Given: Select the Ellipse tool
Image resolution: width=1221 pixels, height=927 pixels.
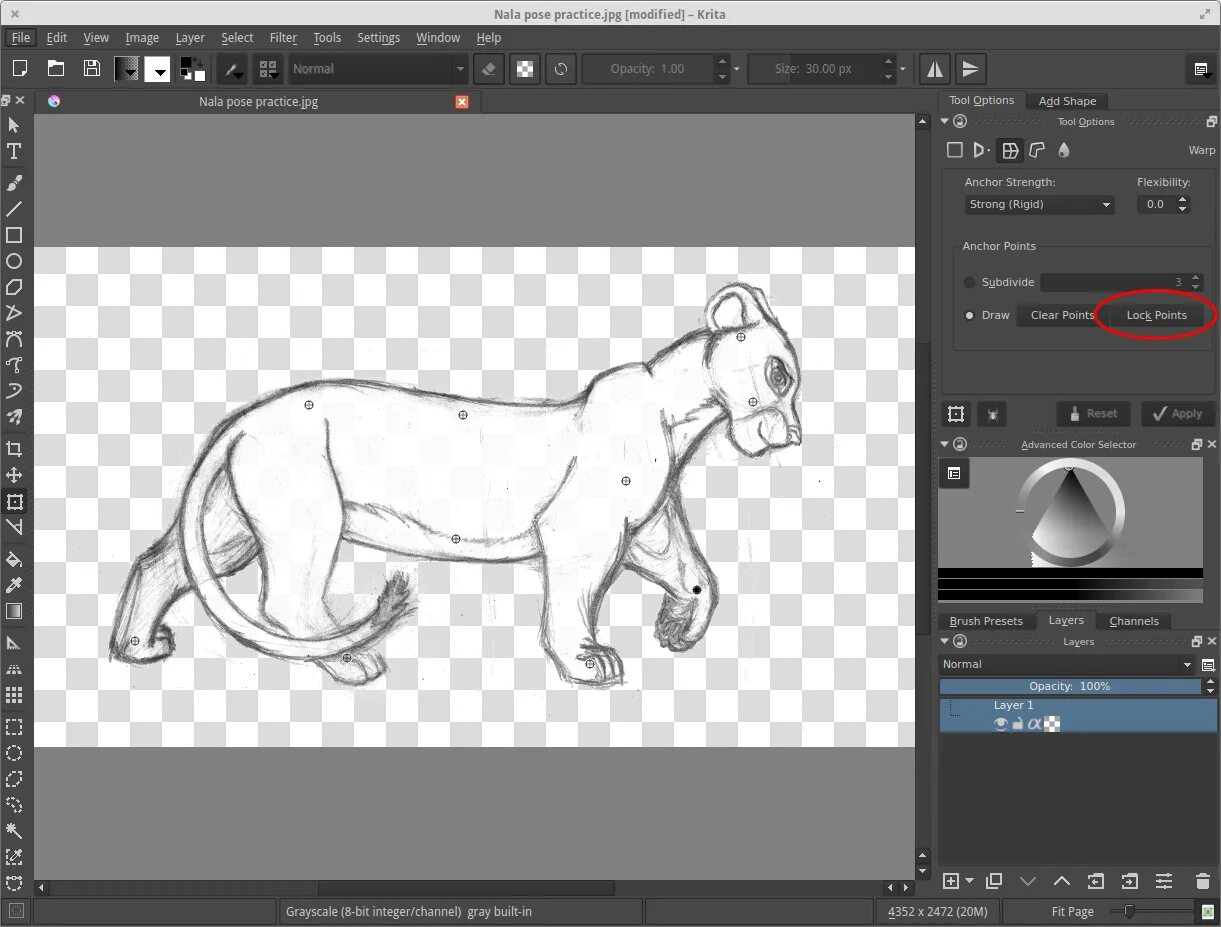Looking at the screenshot, I should 14,261.
